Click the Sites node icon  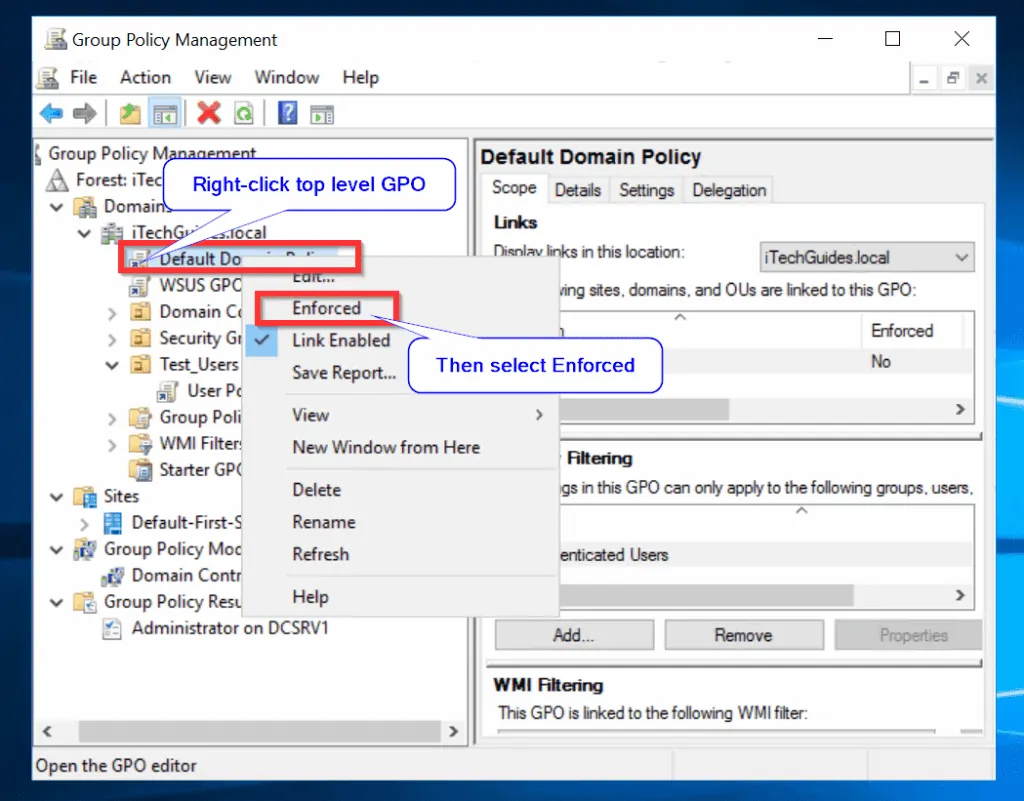(x=85, y=496)
